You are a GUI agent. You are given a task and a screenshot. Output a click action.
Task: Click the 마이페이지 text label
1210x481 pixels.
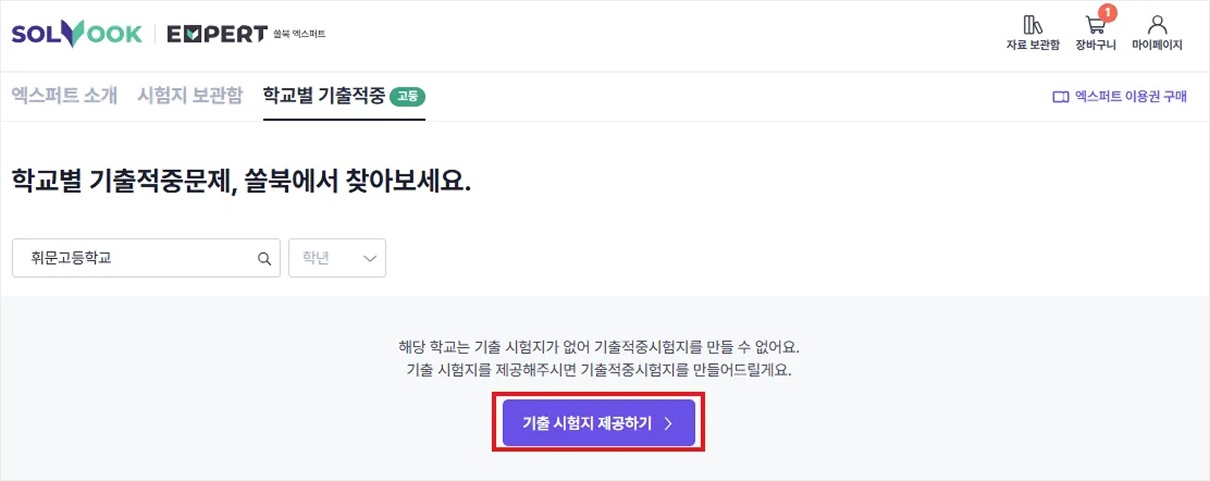pos(1157,45)
